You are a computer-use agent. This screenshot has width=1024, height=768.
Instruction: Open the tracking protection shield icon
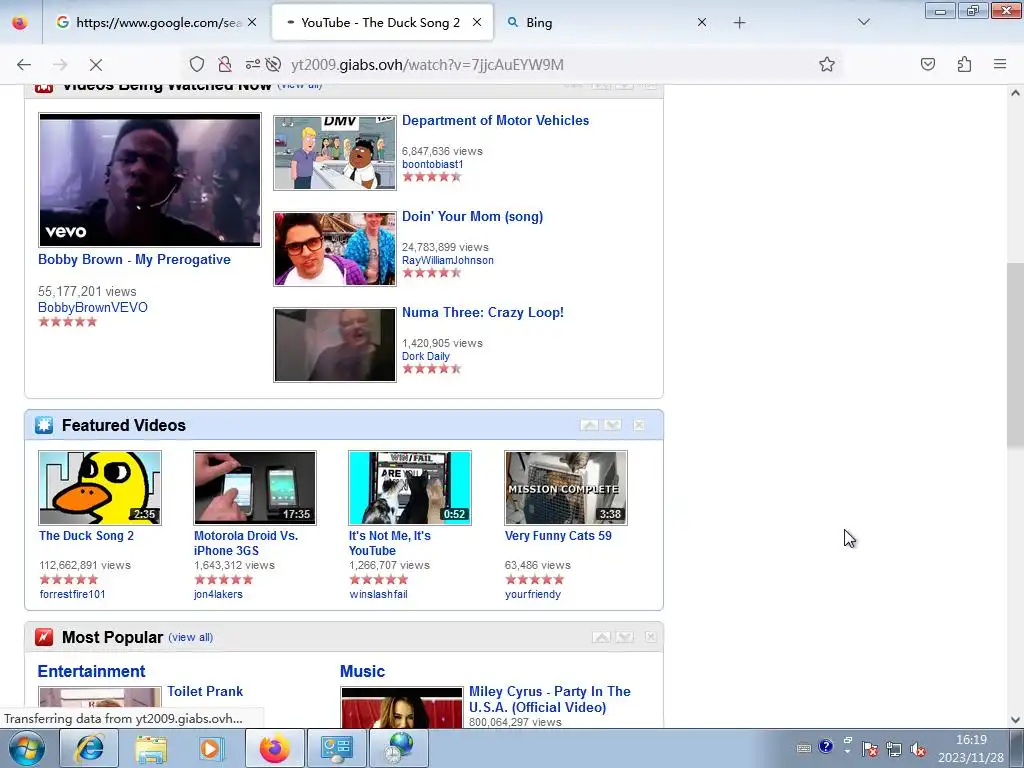[x=197, y=64]
